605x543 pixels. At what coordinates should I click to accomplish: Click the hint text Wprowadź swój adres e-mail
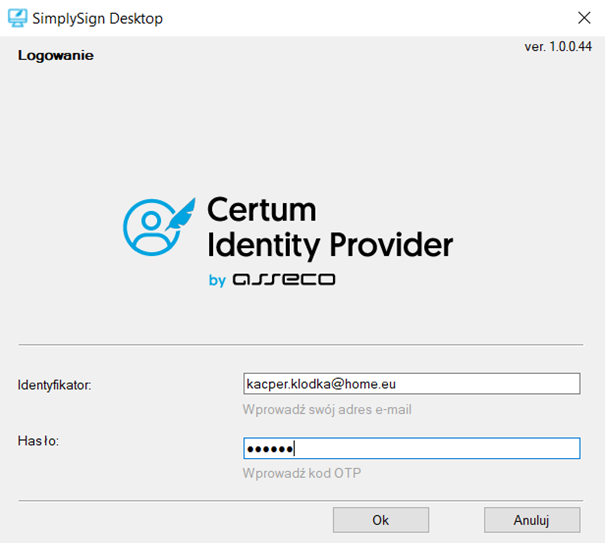(x=327, y=409)
